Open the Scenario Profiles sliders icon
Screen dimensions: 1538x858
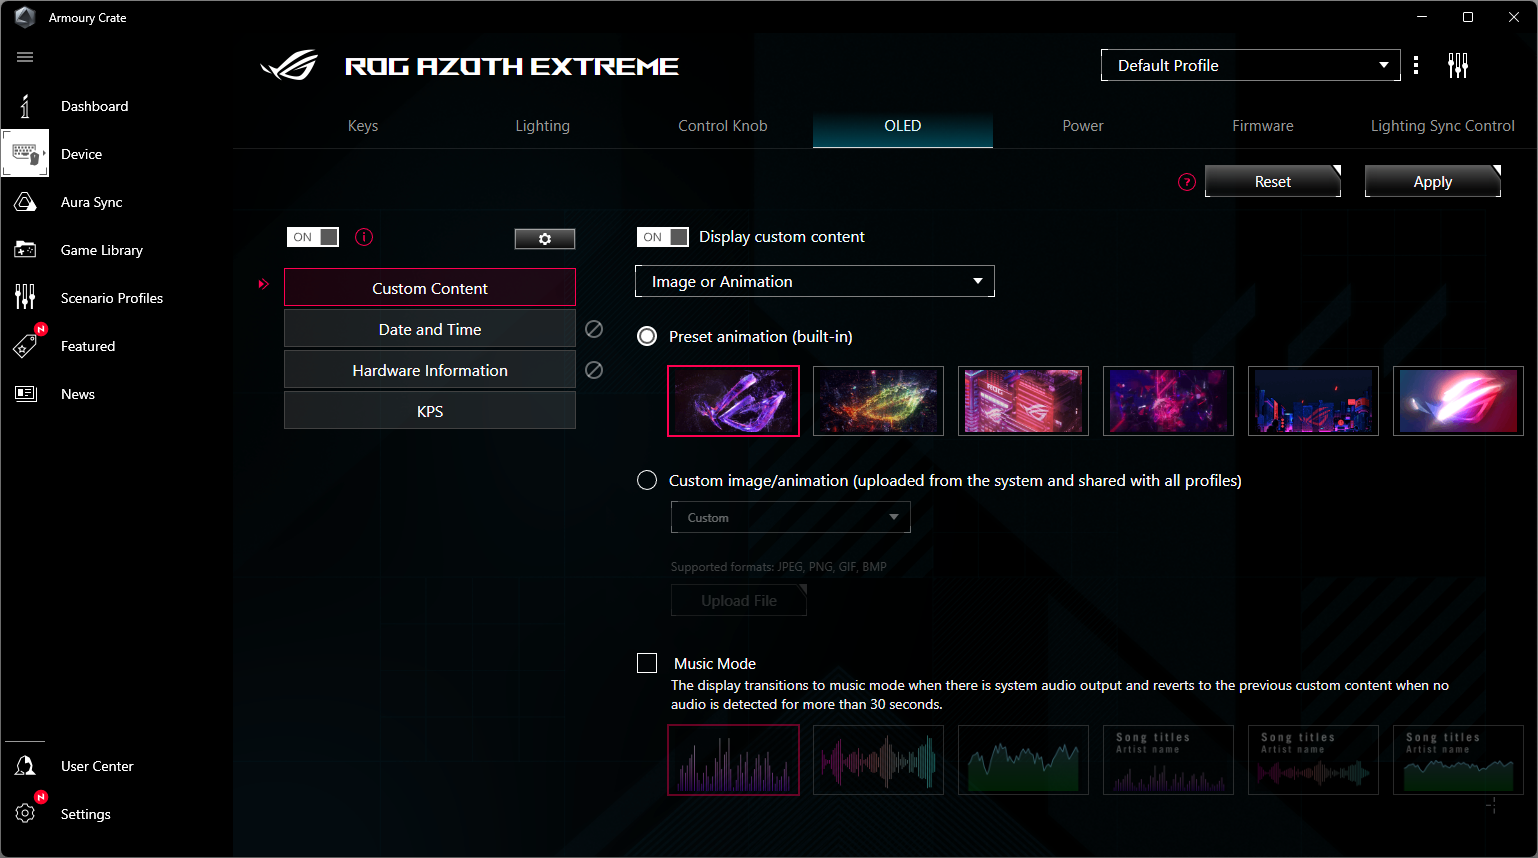pyautogui.click(x=25, y=297)
